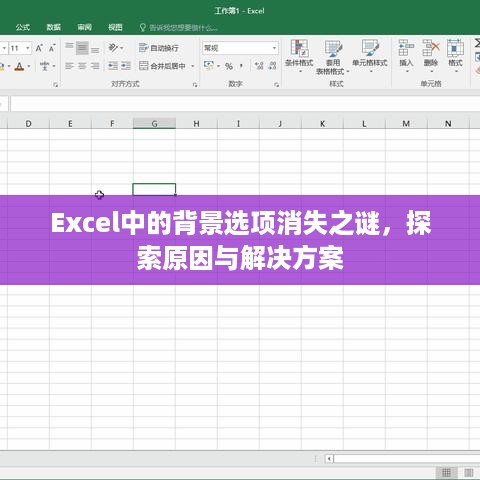Open the fill color dropdown arrow
Screen dimensions: 480x480
(9, 66)
